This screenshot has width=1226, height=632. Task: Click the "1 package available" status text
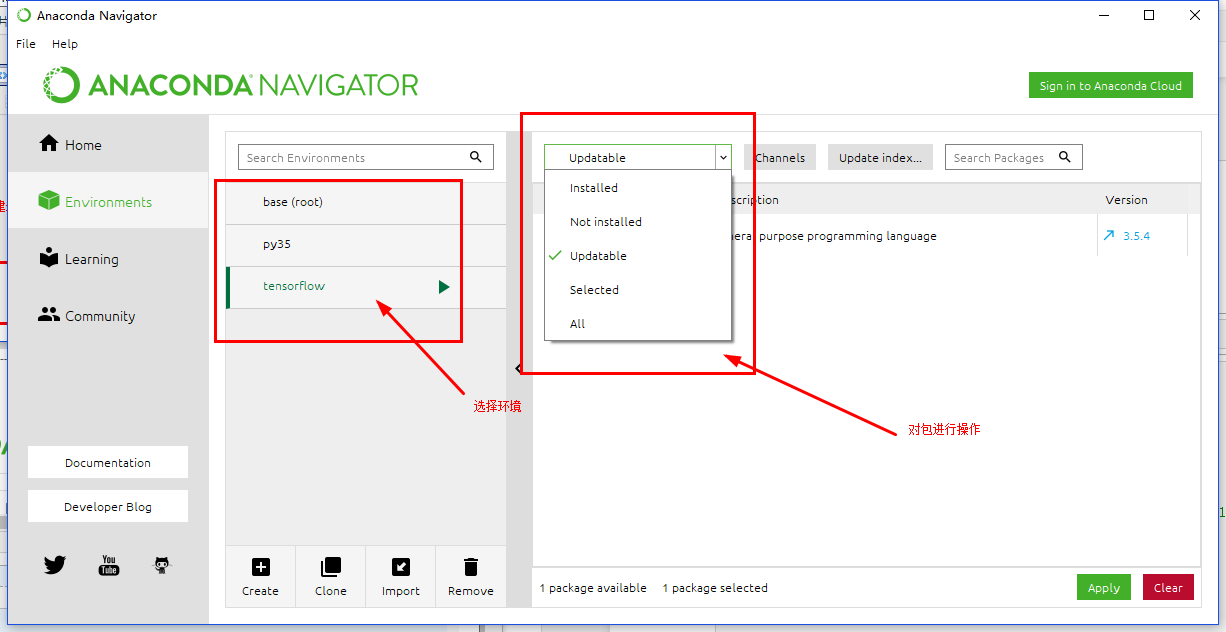[x=593, y=588]
